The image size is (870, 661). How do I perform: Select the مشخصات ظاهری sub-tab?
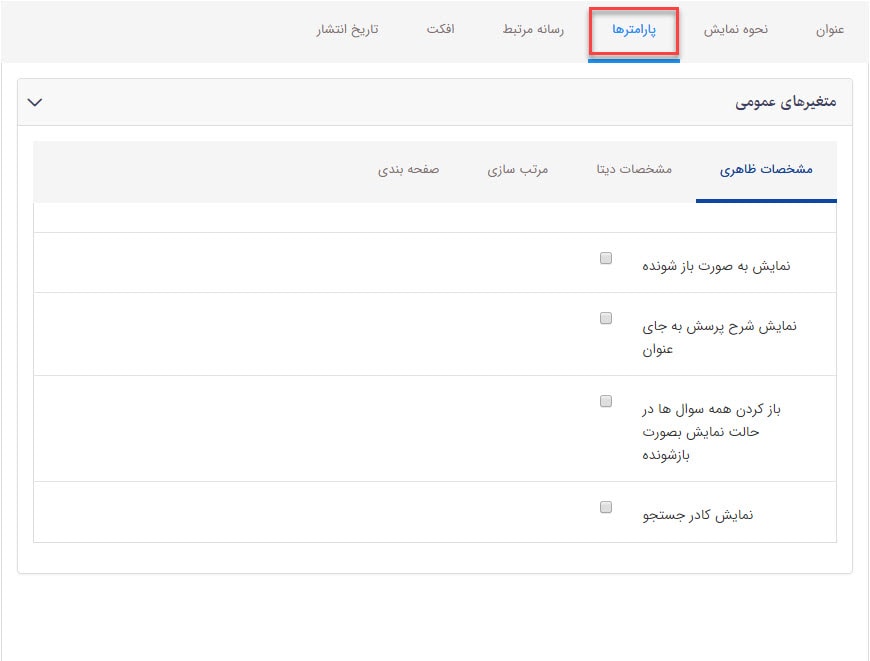766,170
